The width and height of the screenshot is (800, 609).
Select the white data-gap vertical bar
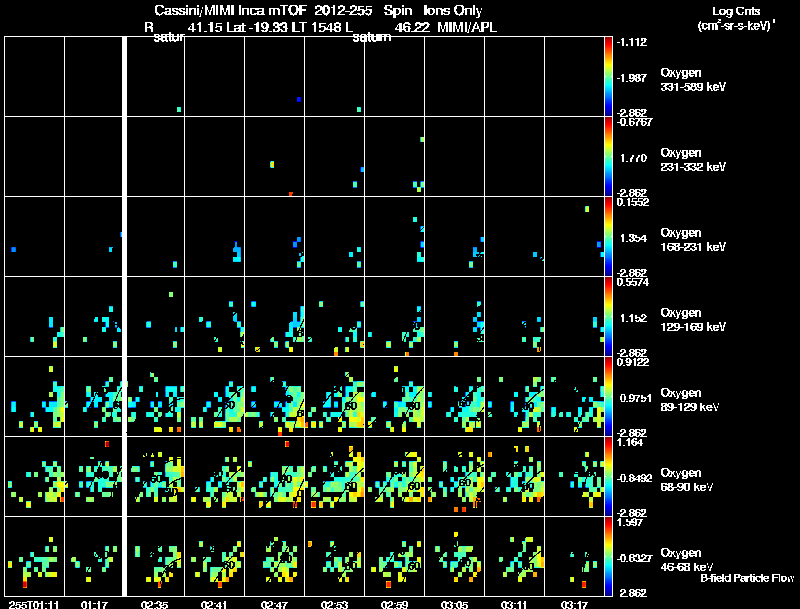[x=124, y=316]
